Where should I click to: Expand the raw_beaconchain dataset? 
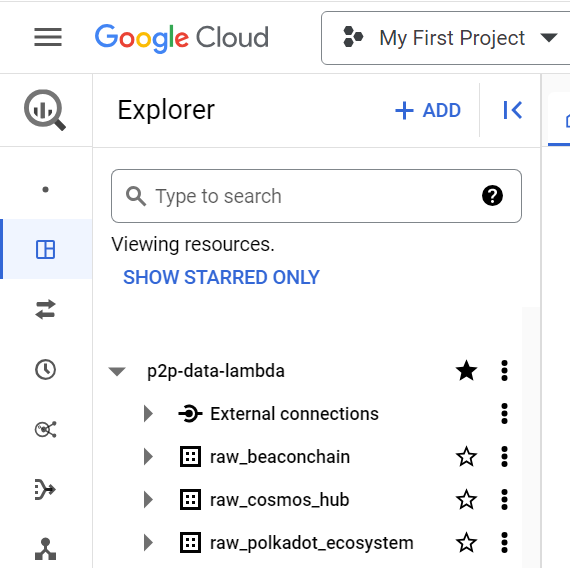(x=148, y=457)
